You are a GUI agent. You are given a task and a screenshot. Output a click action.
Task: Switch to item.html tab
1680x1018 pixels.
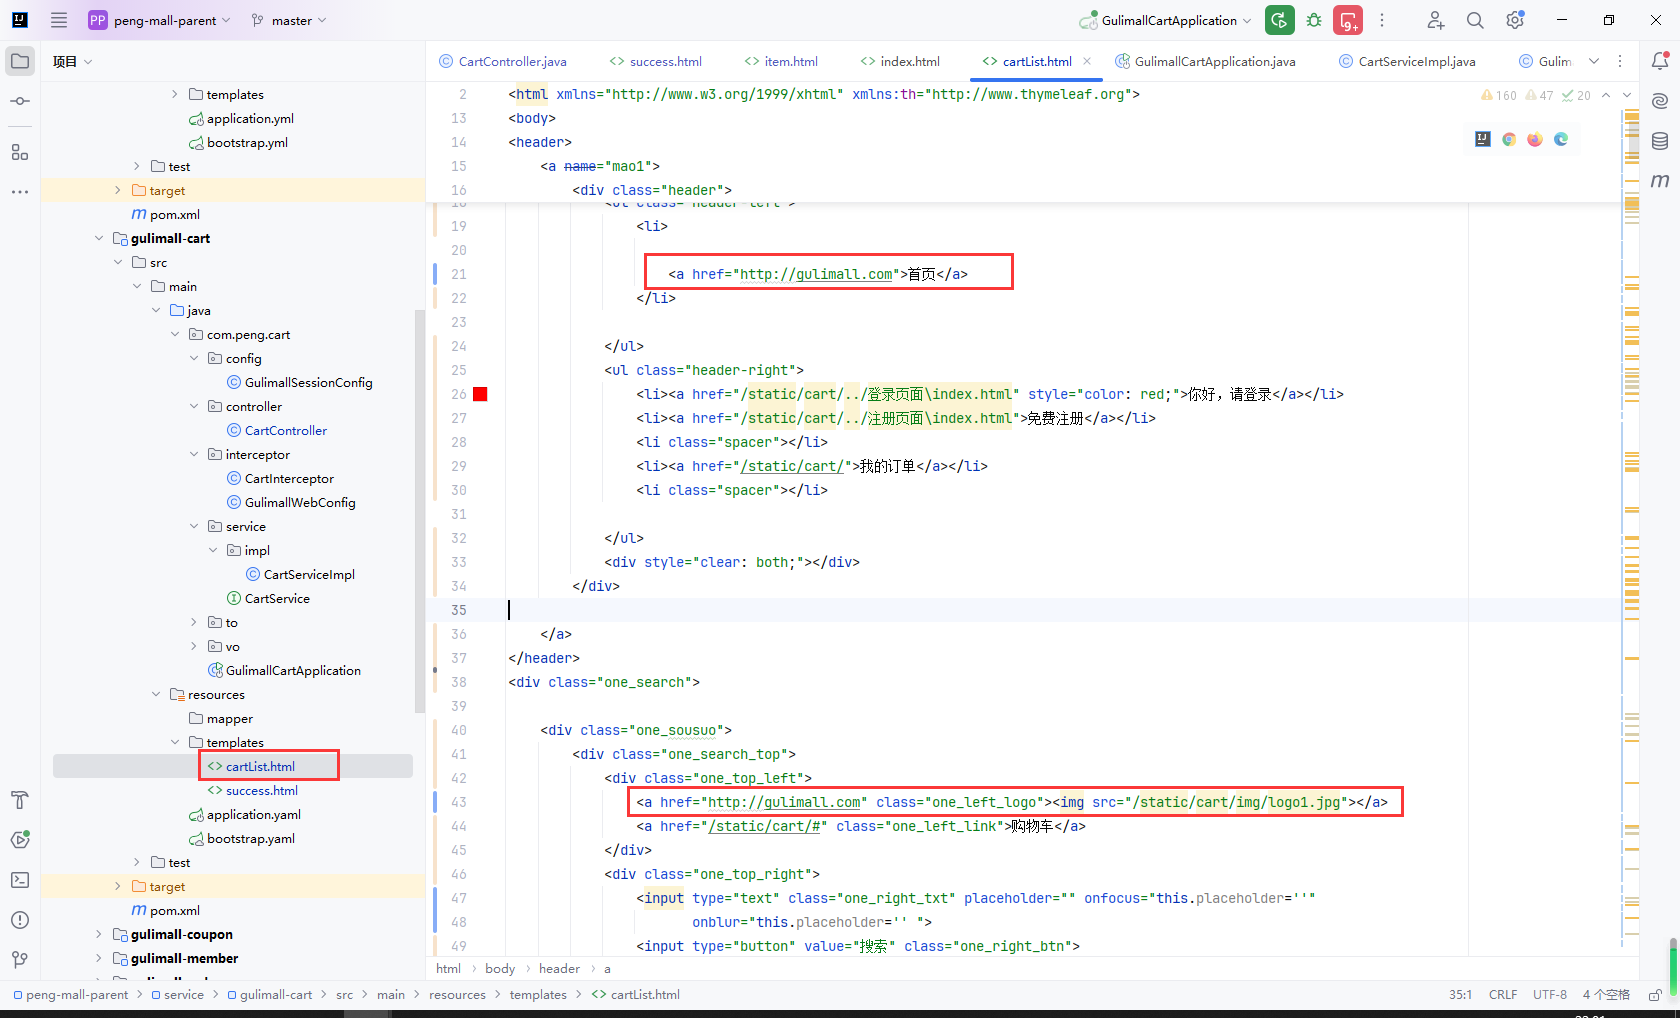(781, 61)
